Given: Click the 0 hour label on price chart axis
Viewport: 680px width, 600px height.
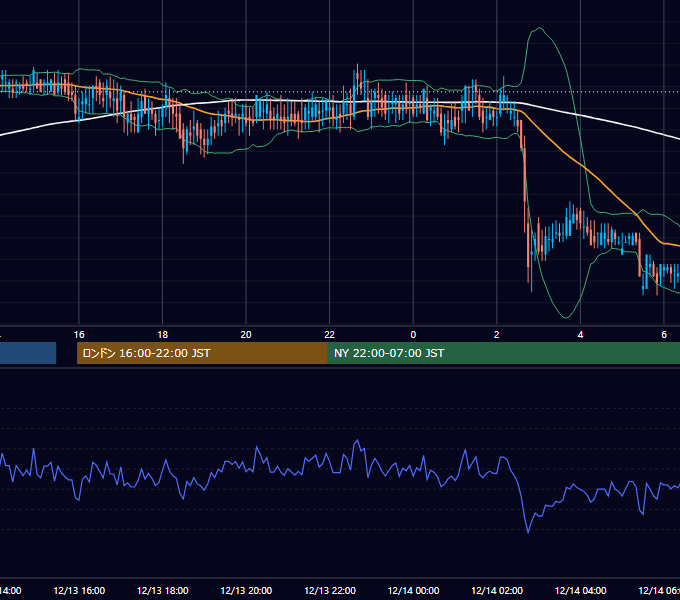Looking at the screenshot, I should (413, 335).
